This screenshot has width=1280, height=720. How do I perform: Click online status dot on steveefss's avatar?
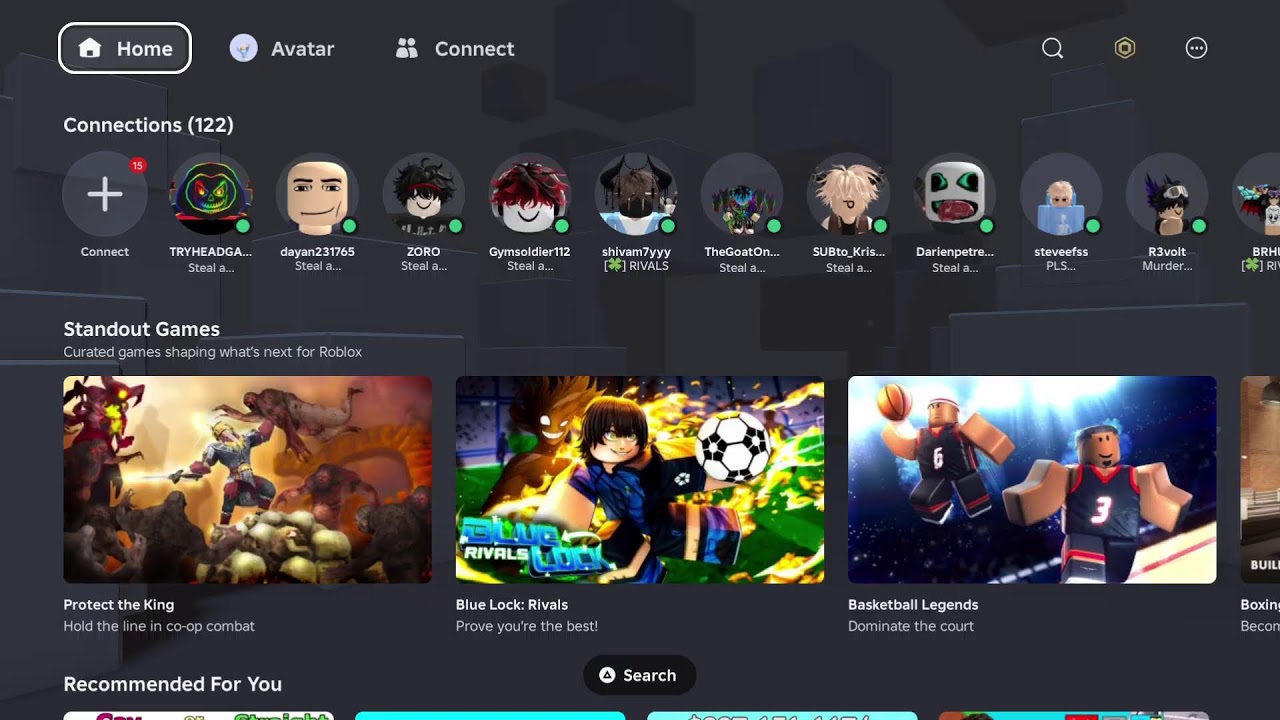(x=1093, y=226)
